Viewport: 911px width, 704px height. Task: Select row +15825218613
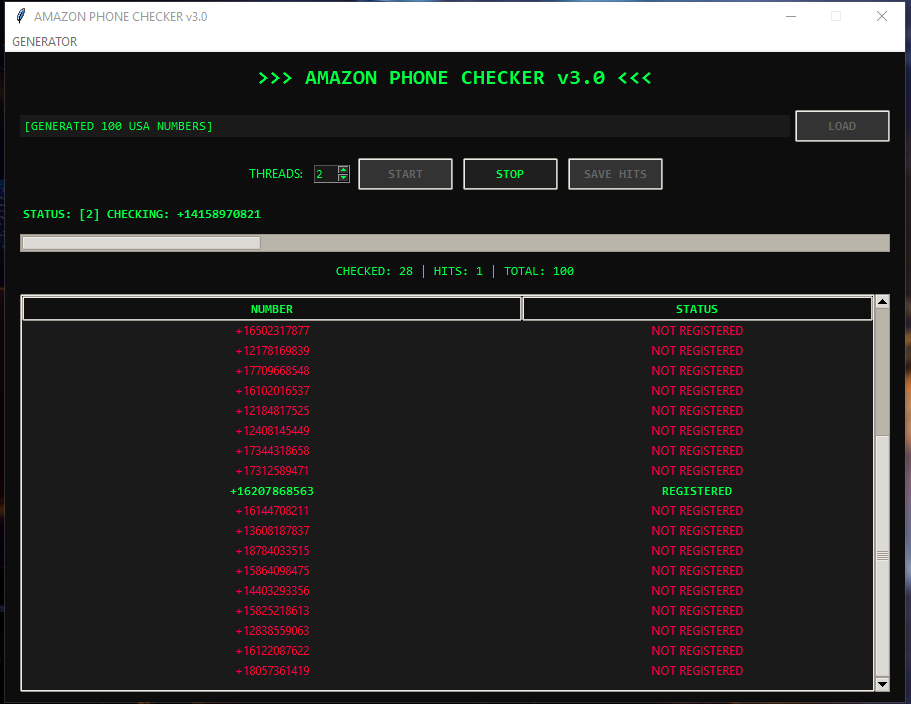pyautogui.click(x=447, y=610)
